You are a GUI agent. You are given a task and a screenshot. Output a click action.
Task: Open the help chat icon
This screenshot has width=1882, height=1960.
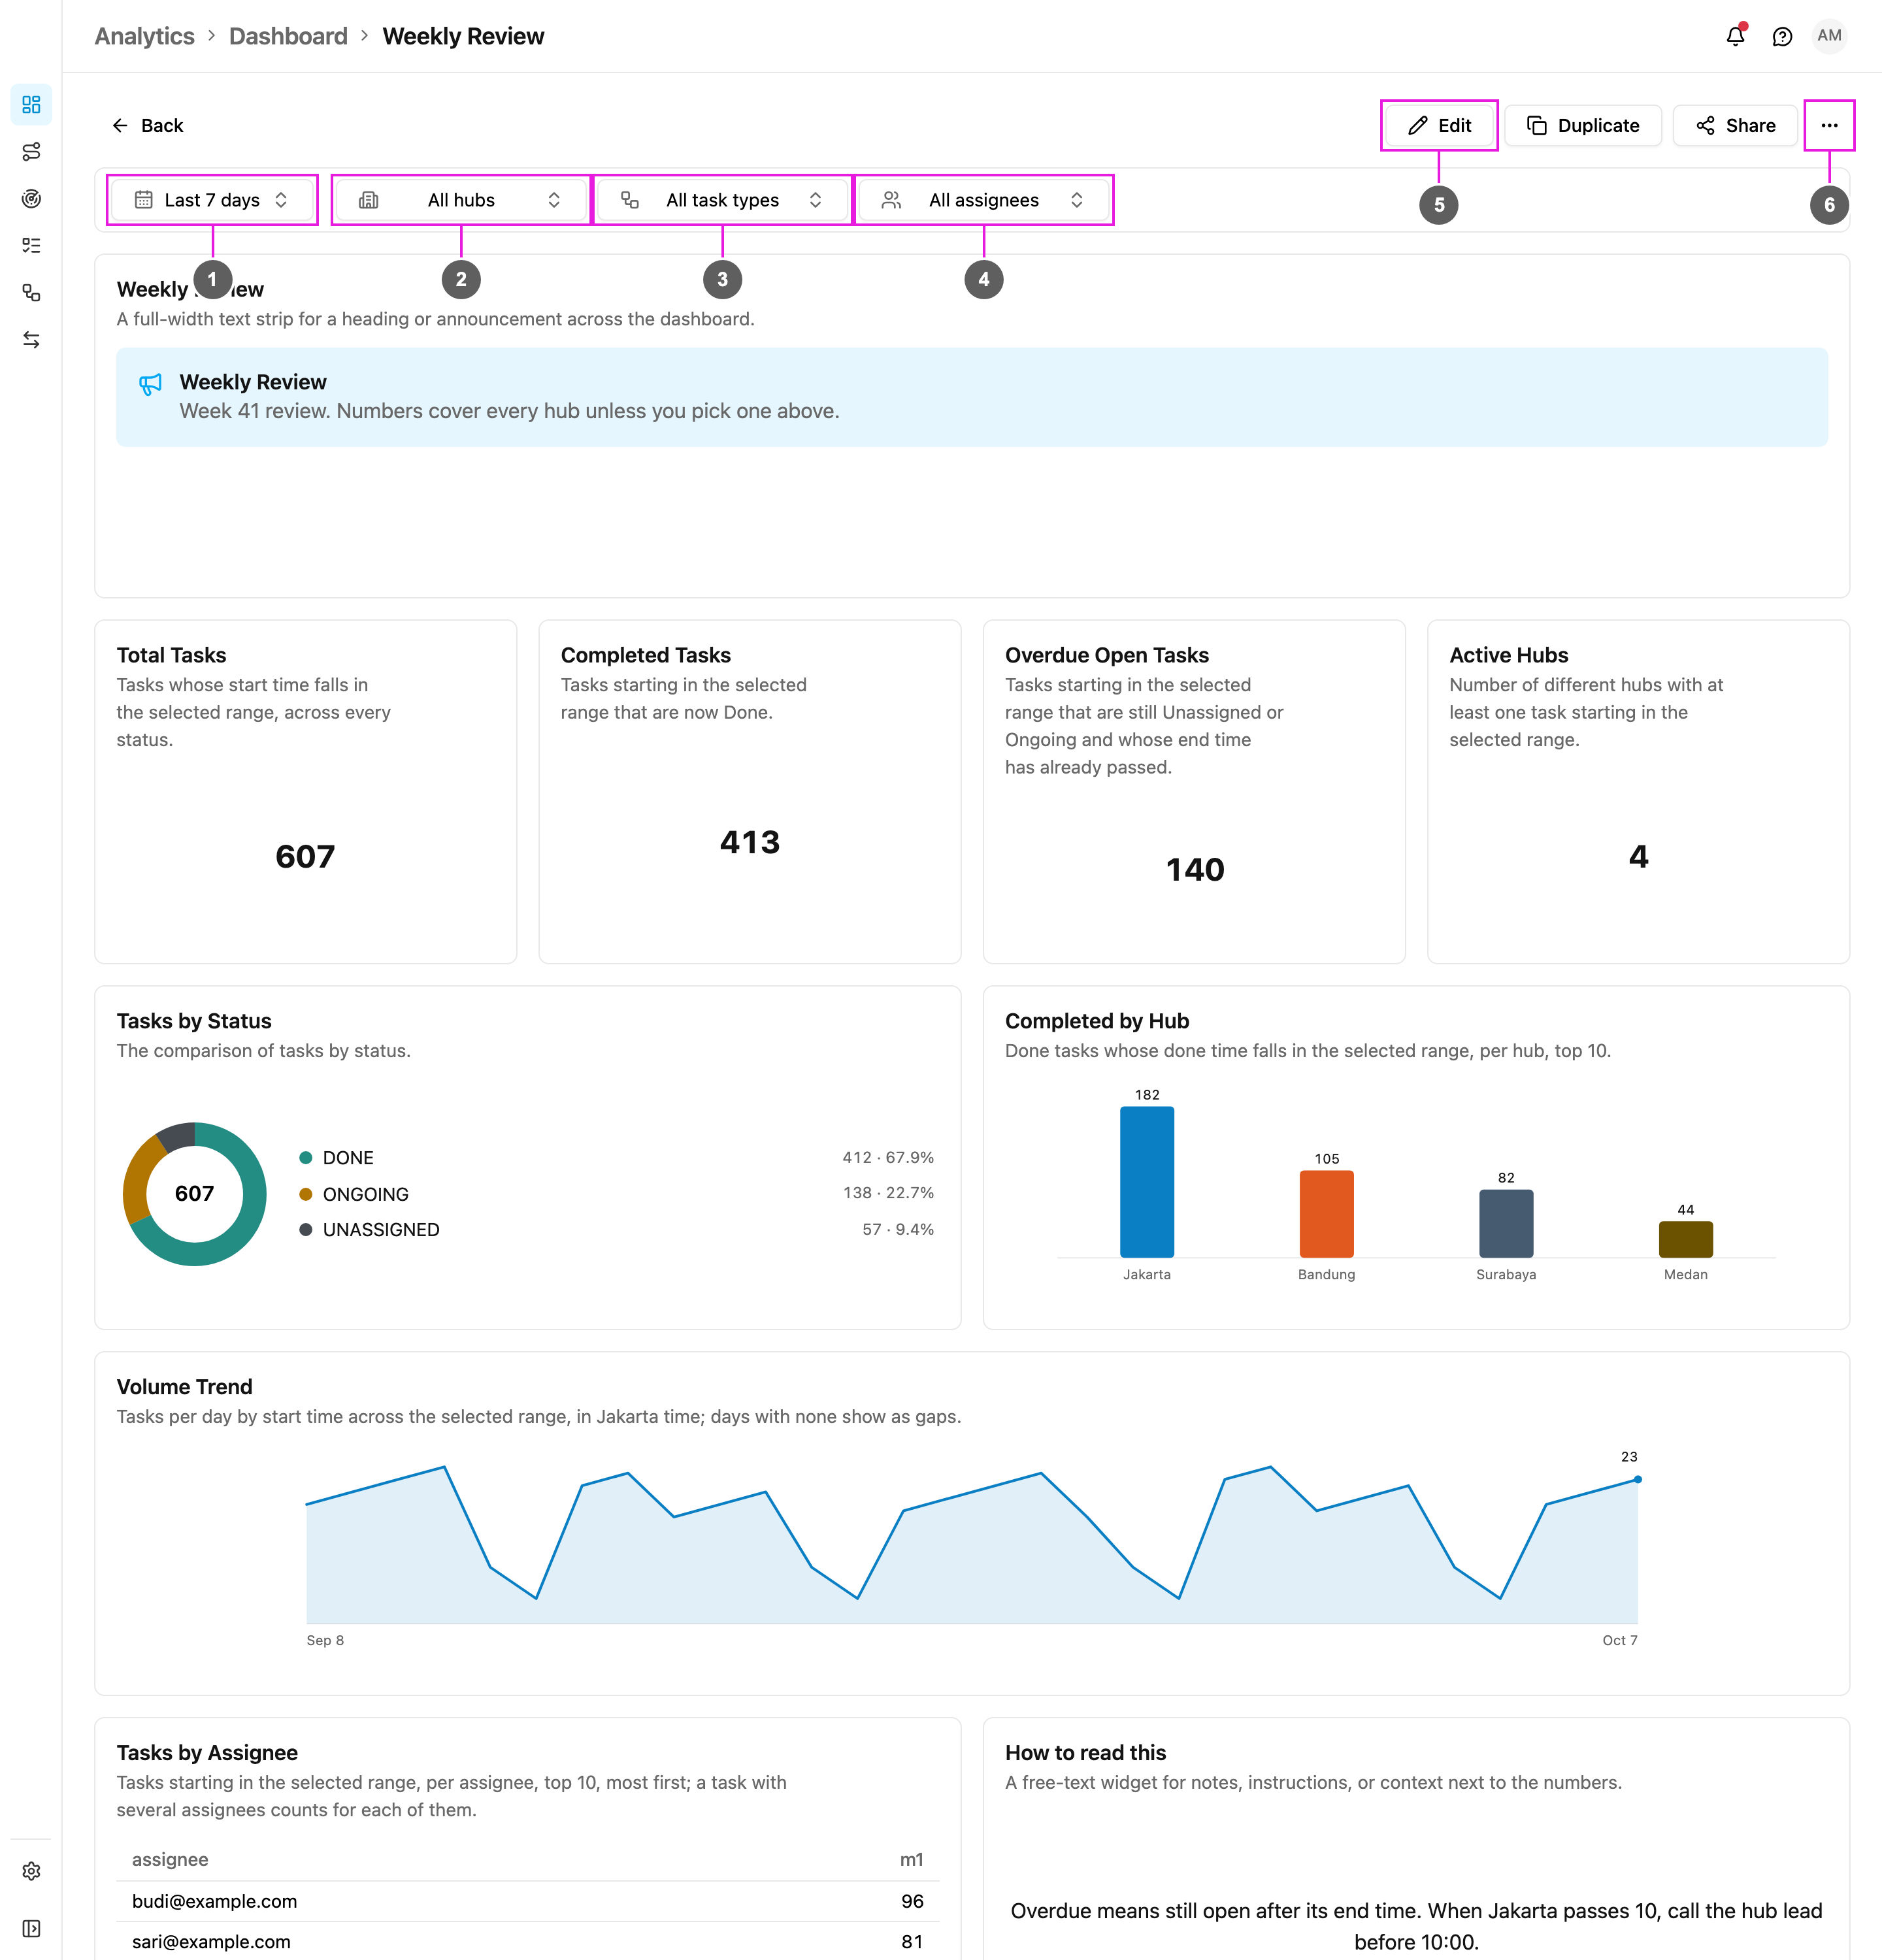(1782, 36)
